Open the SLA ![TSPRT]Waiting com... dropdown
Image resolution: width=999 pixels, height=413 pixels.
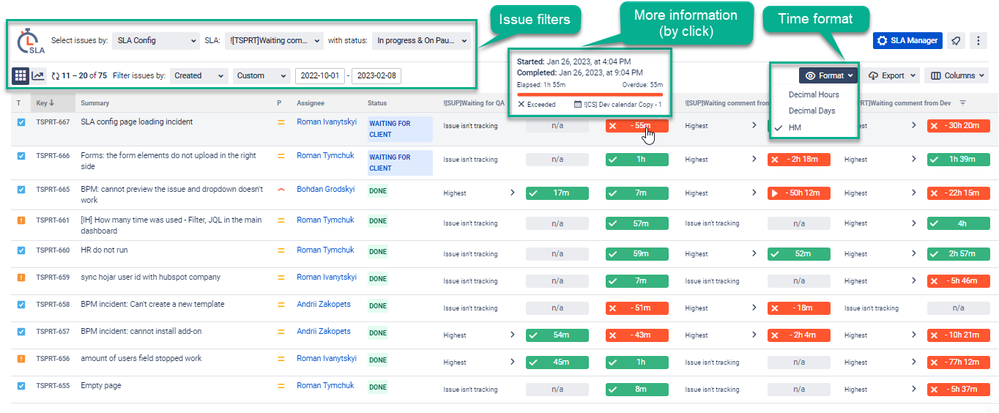tap(274, 41)
